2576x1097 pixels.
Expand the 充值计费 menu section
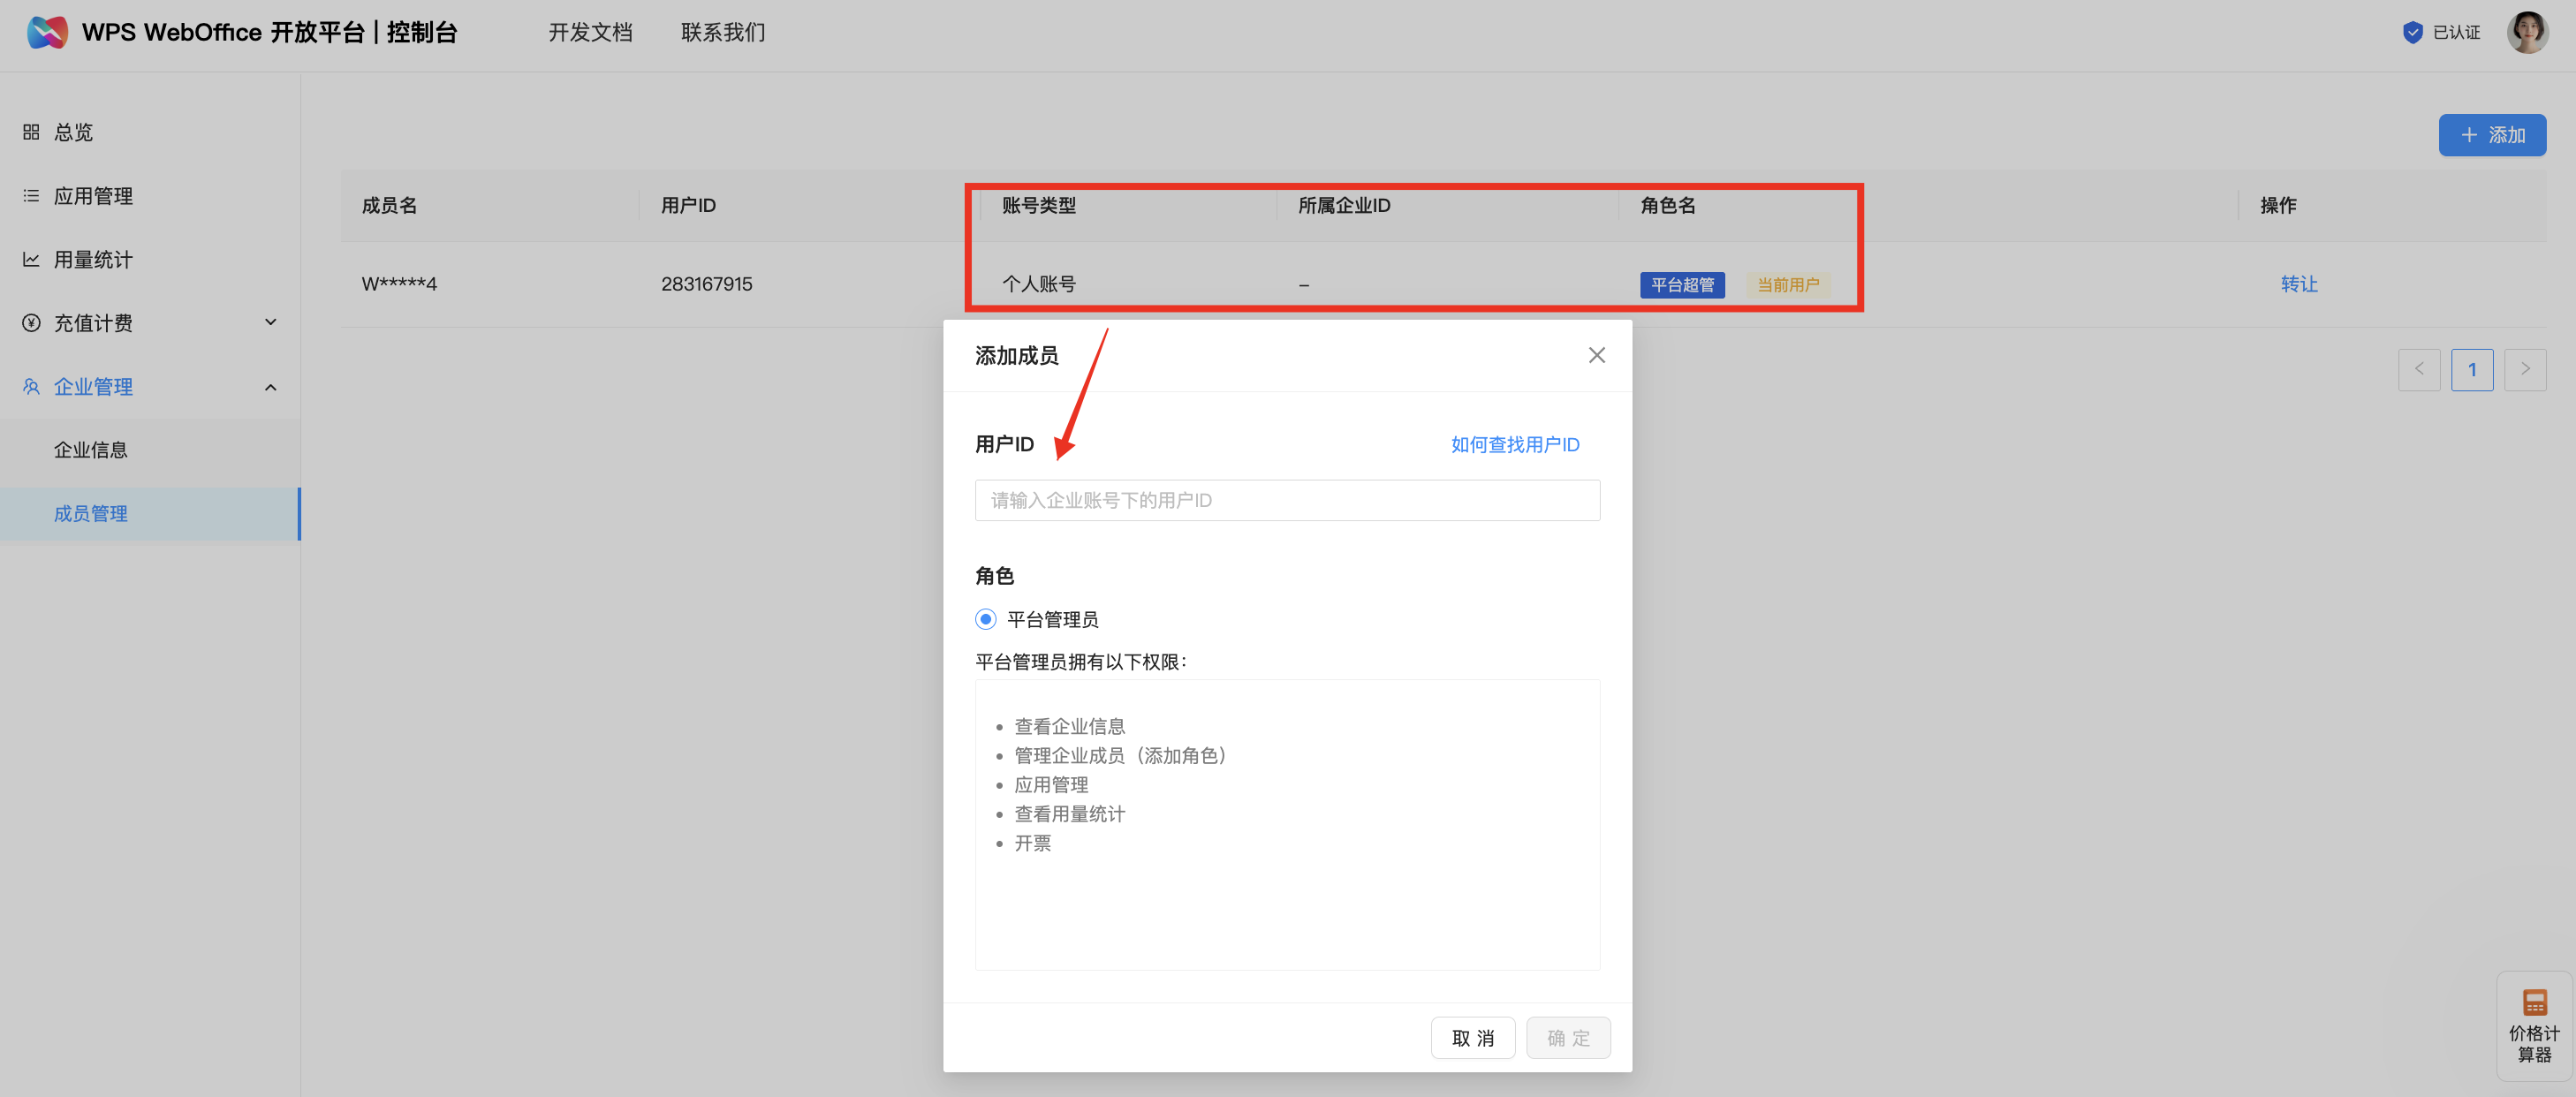click(270, 322)
